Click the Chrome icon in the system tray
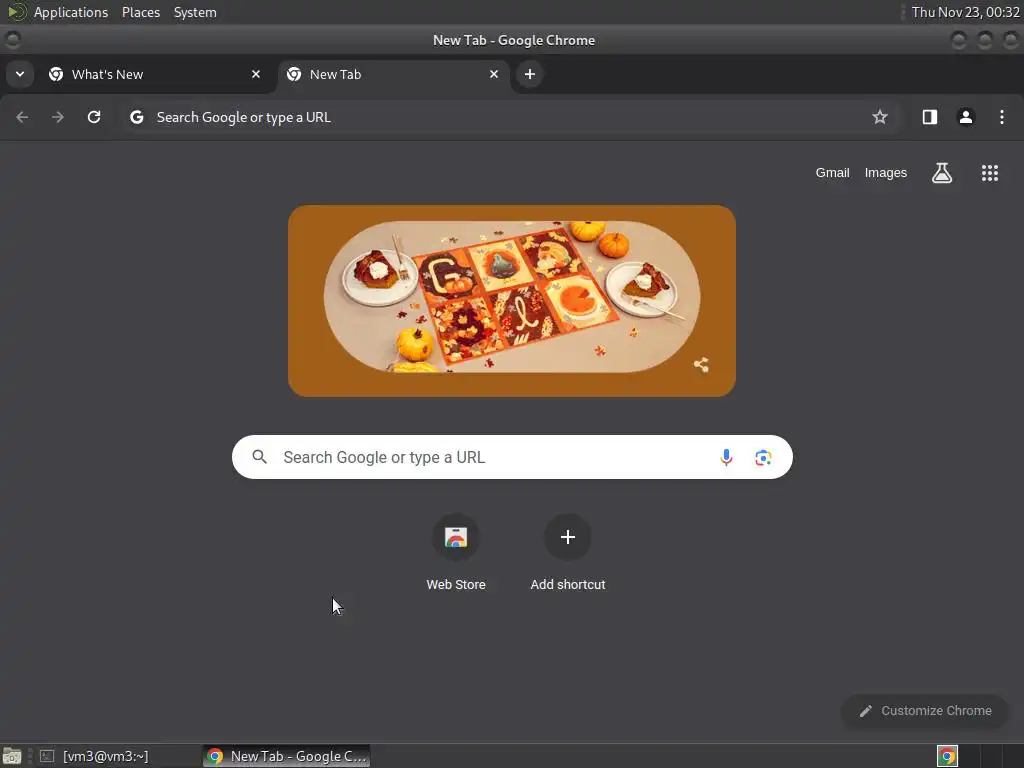The image size is (1024, 768). (947, 756)
